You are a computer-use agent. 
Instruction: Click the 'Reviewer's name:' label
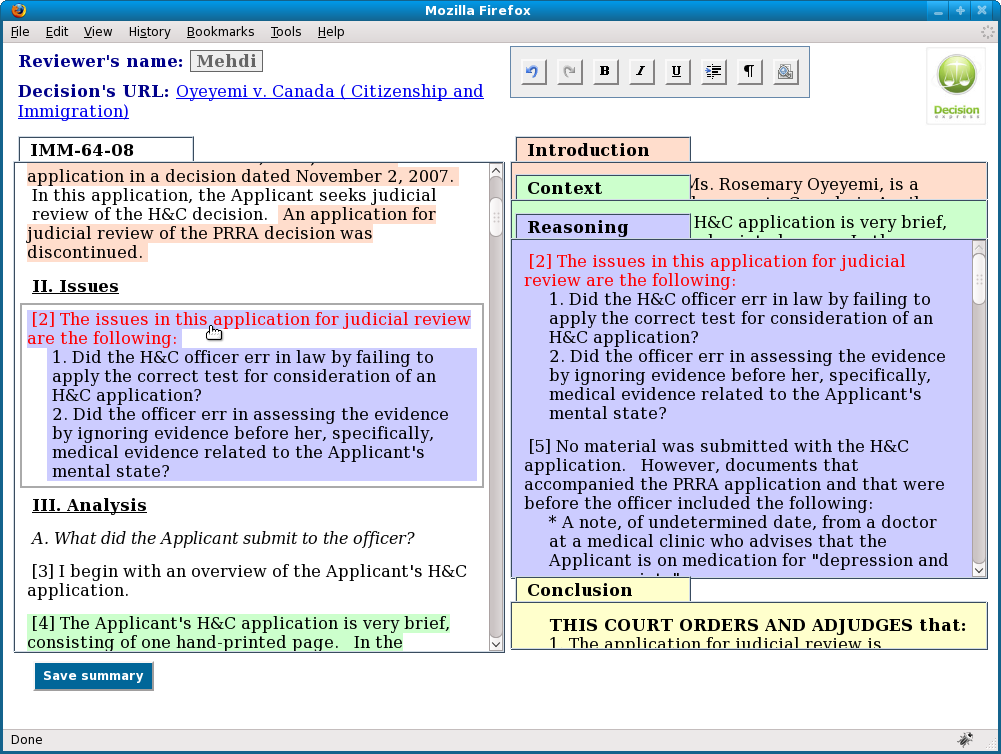coord(101,61)
